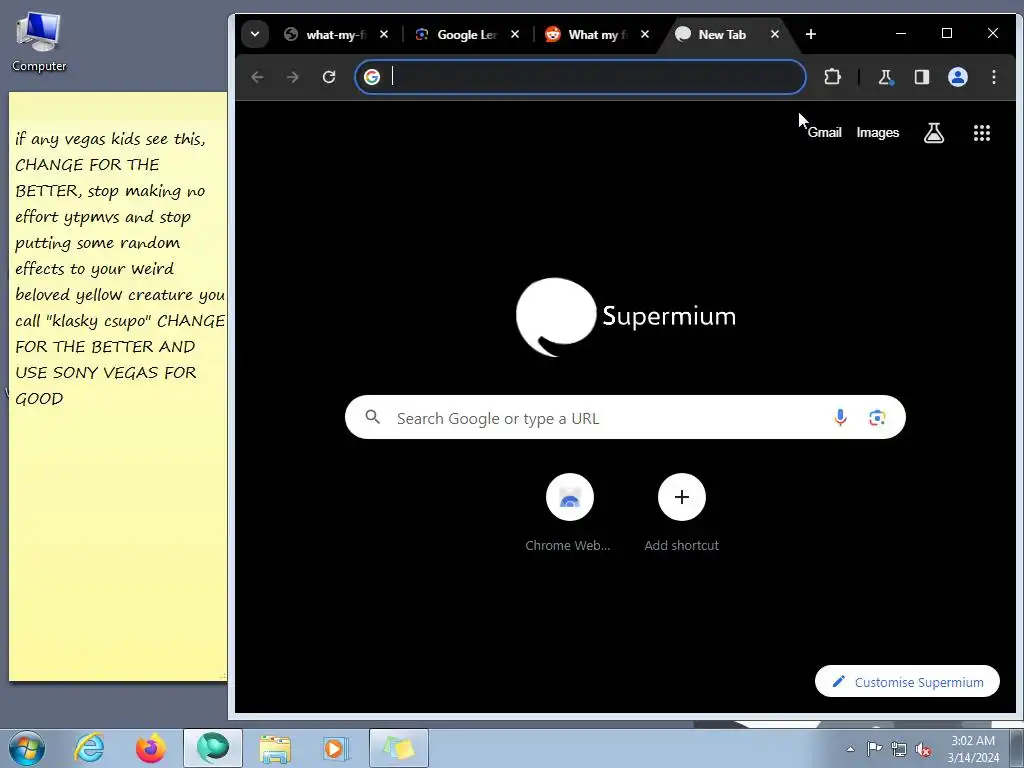The width and height of the screenshot is (1024, 768).
Task: Open Windows Media Player from taskbar
Action: (337, 748)
